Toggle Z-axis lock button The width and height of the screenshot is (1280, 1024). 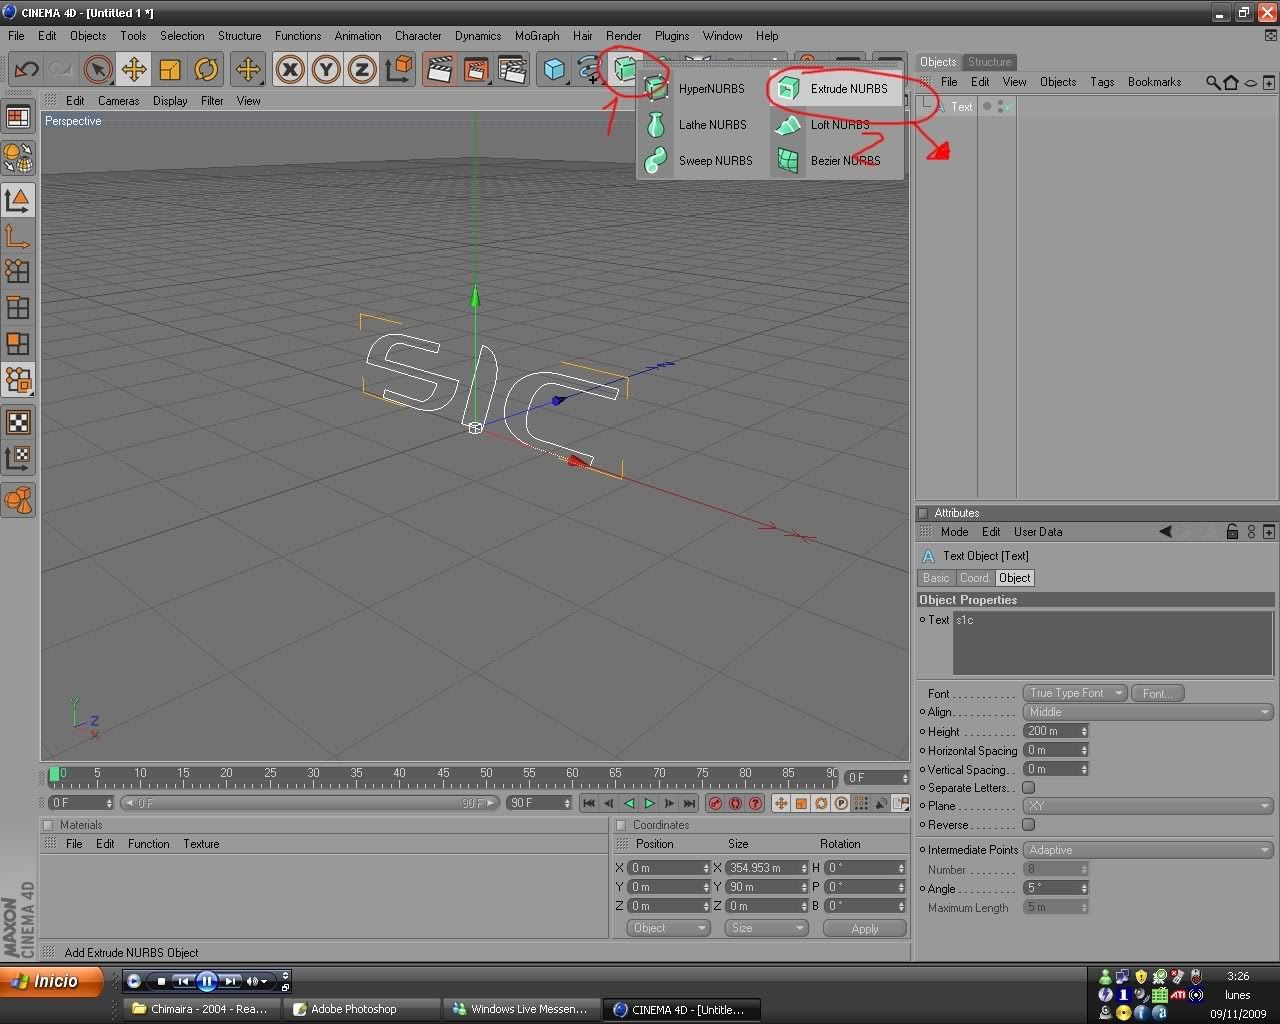coord(362,69)
